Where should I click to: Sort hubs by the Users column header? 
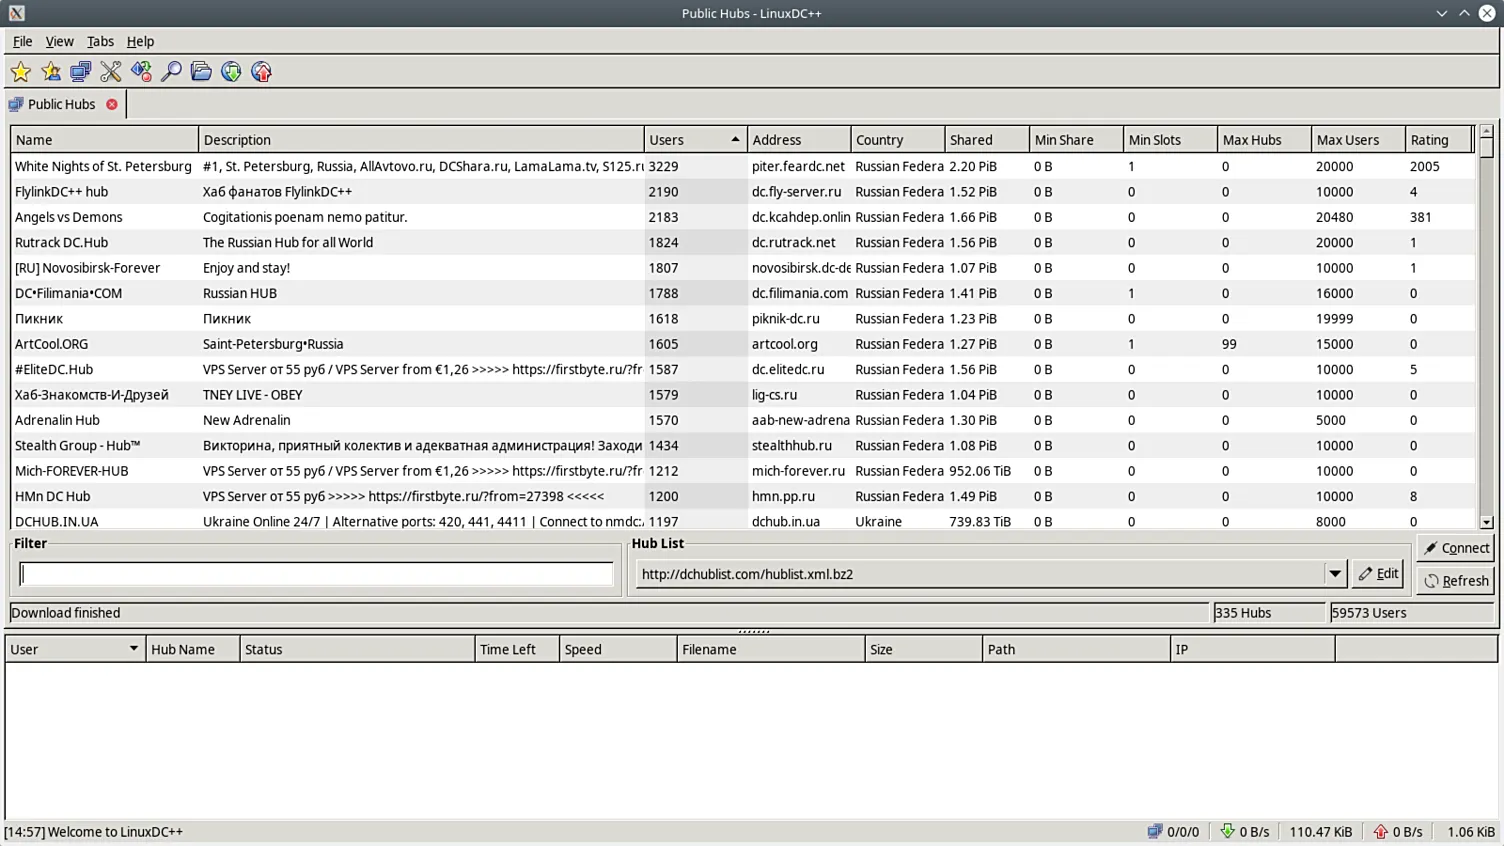694,139
